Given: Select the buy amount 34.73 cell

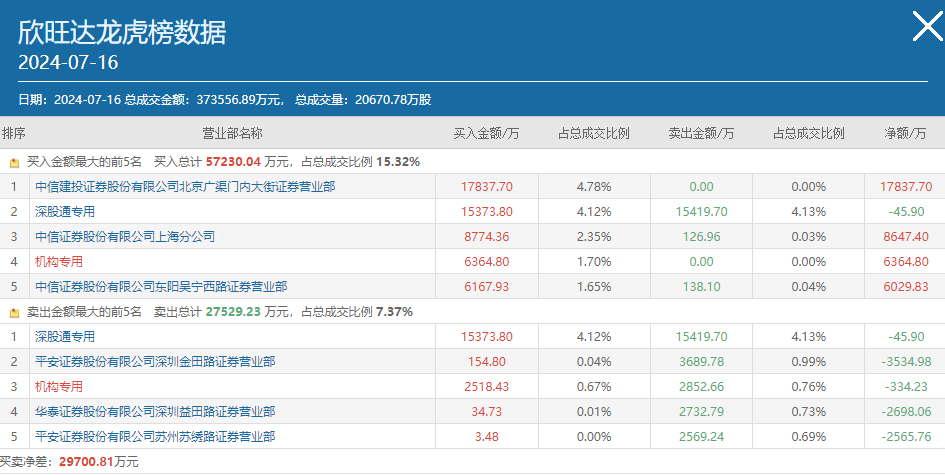Looking at the screenshot, I should click(487, 412).
